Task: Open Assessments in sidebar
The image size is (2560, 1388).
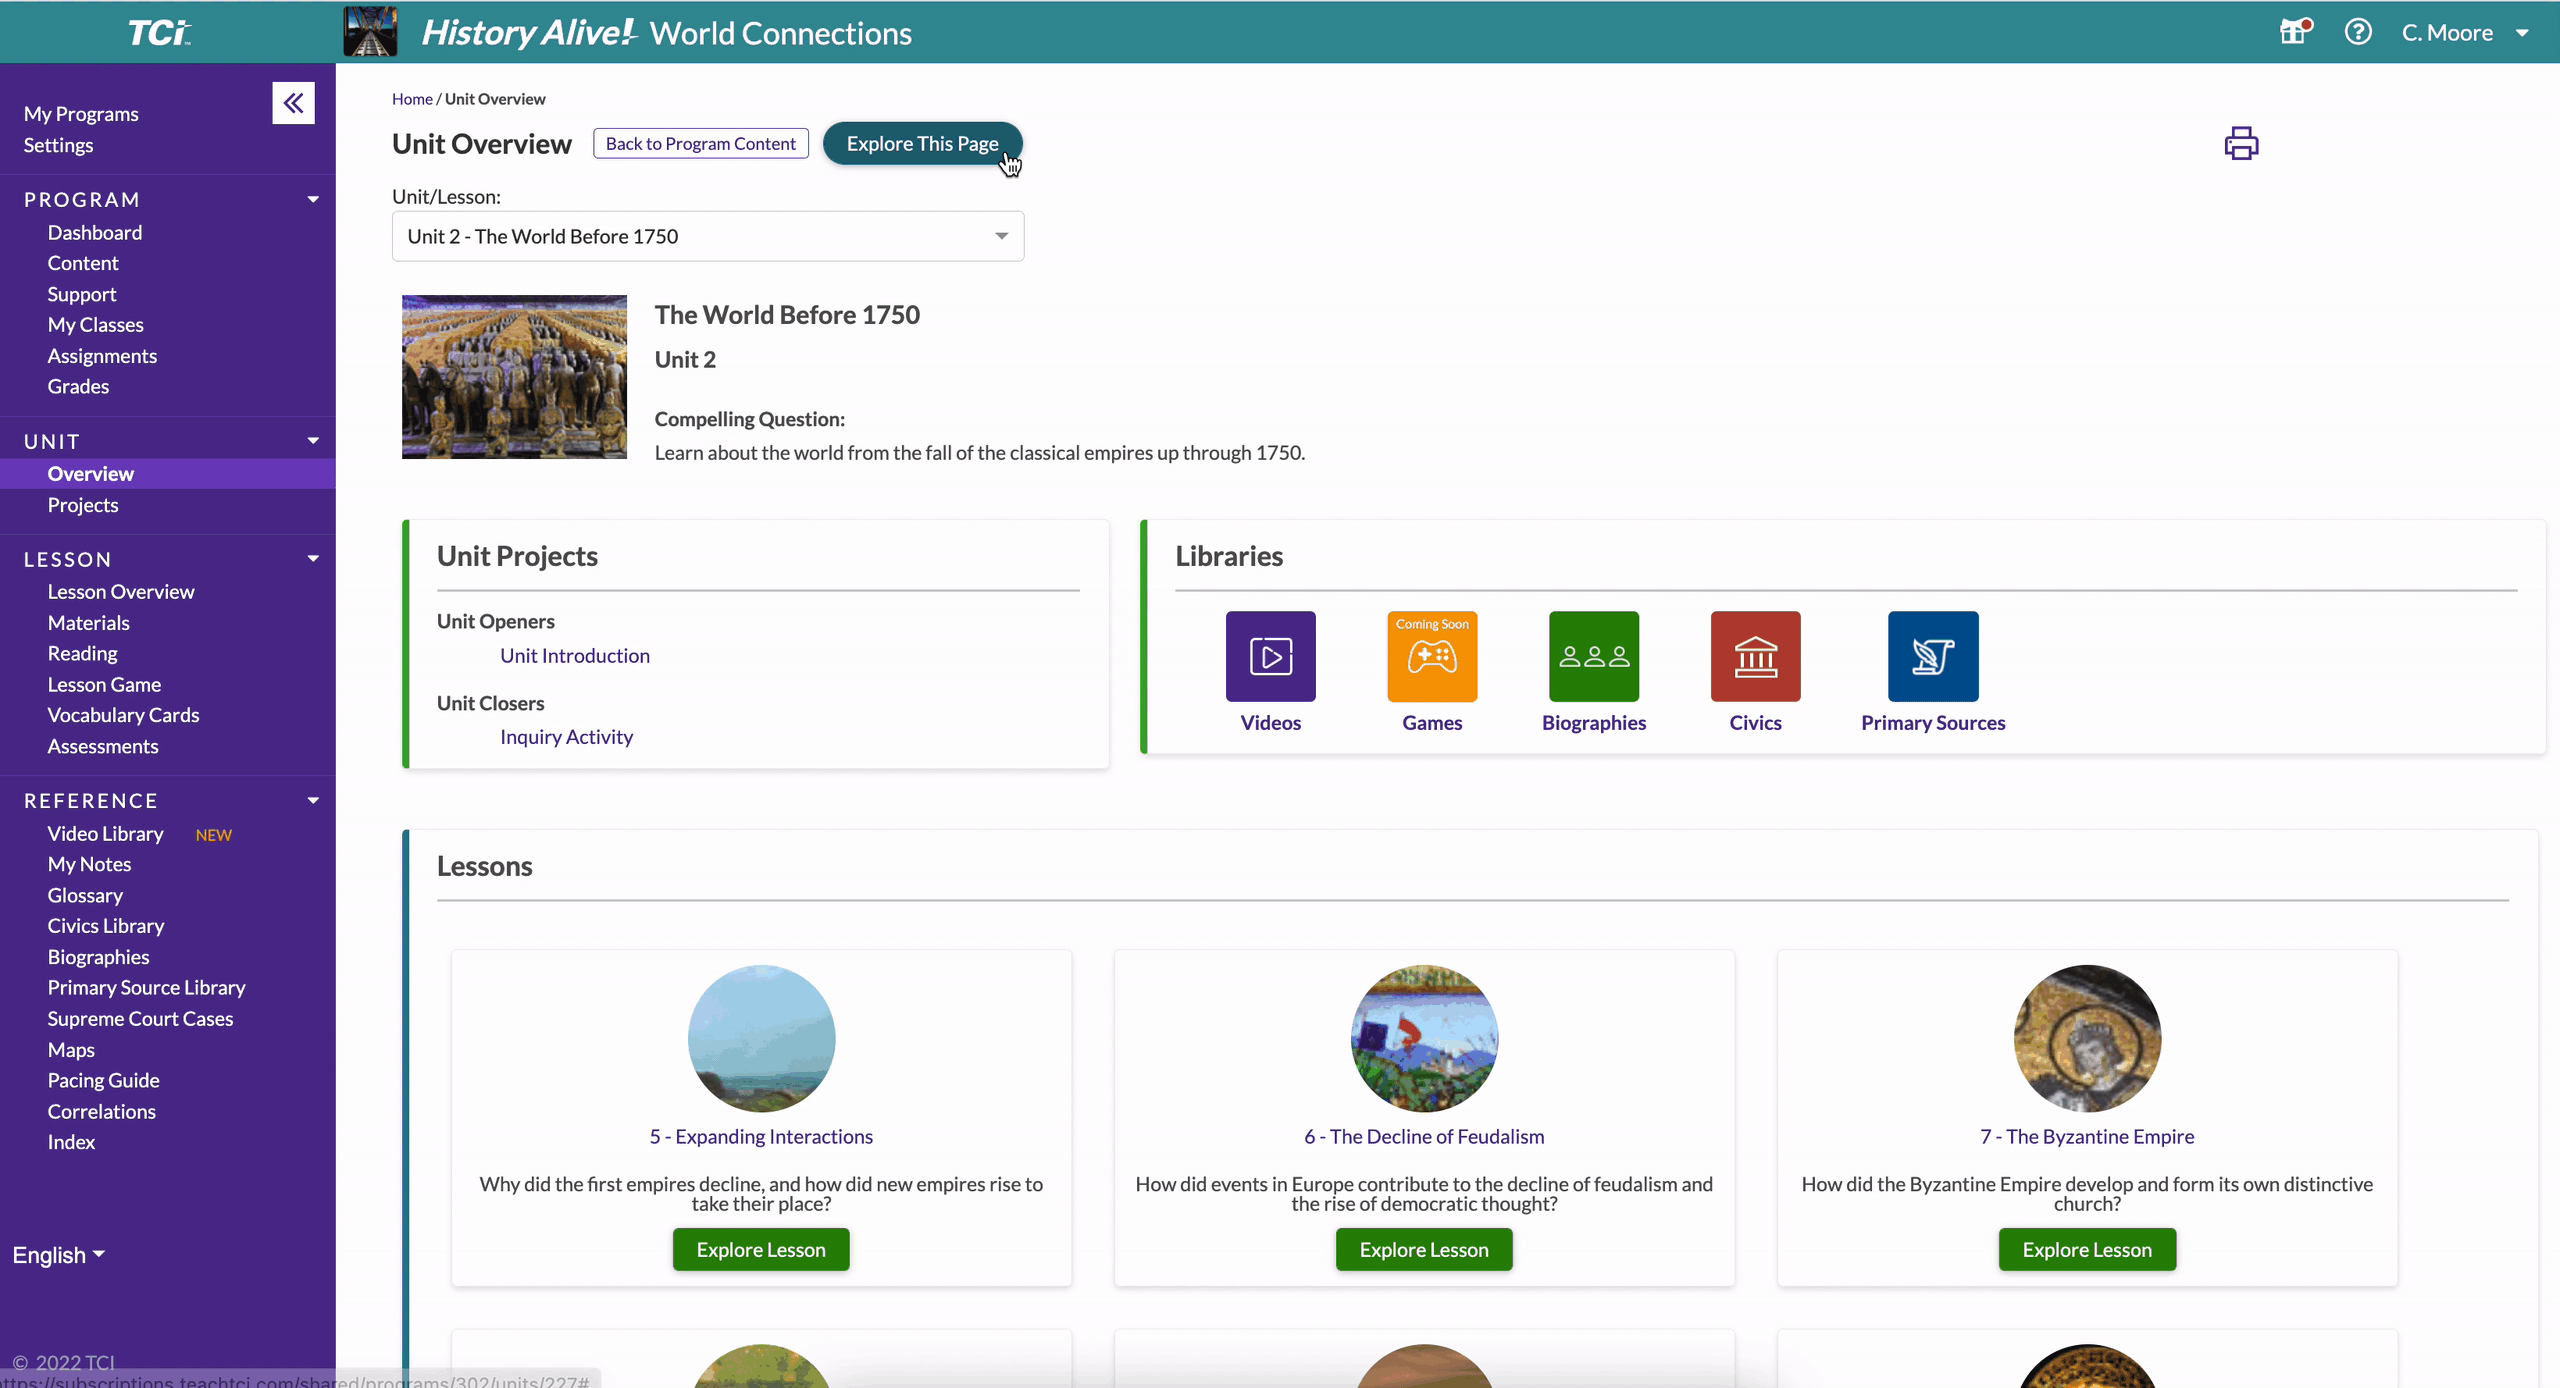Action: click(x=103, y=746)
